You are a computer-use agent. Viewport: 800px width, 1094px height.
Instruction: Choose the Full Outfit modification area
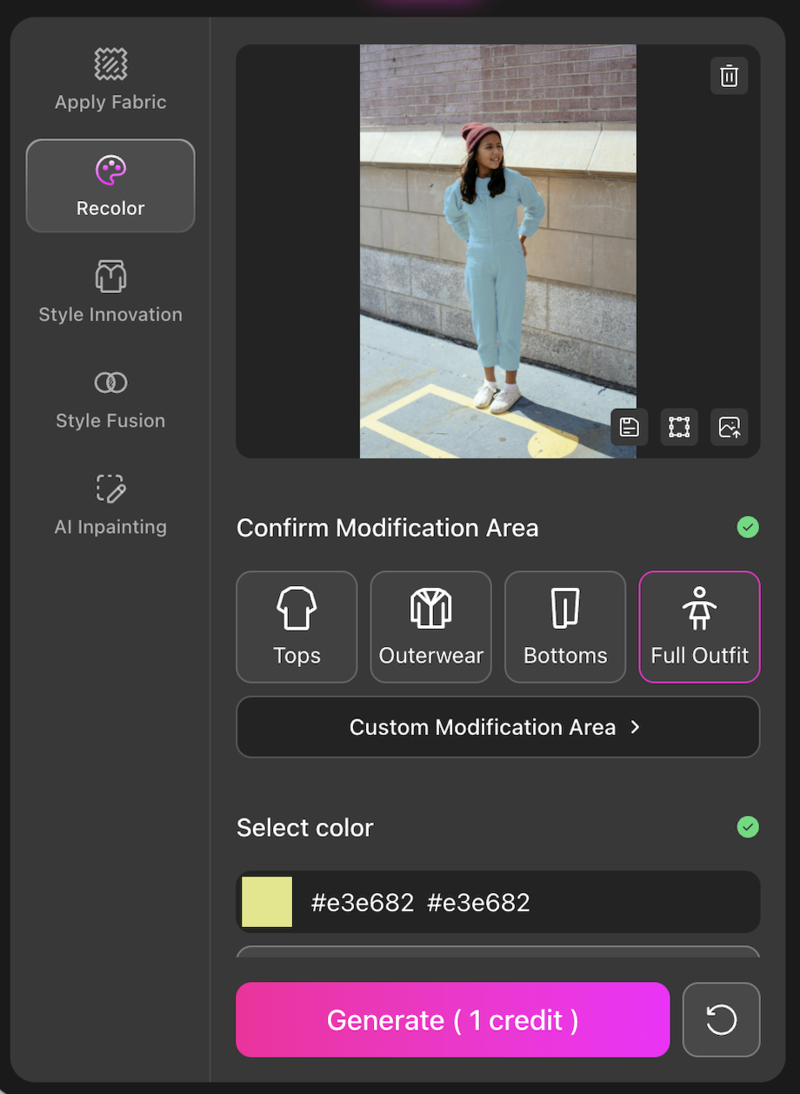[x=699, y=627]
